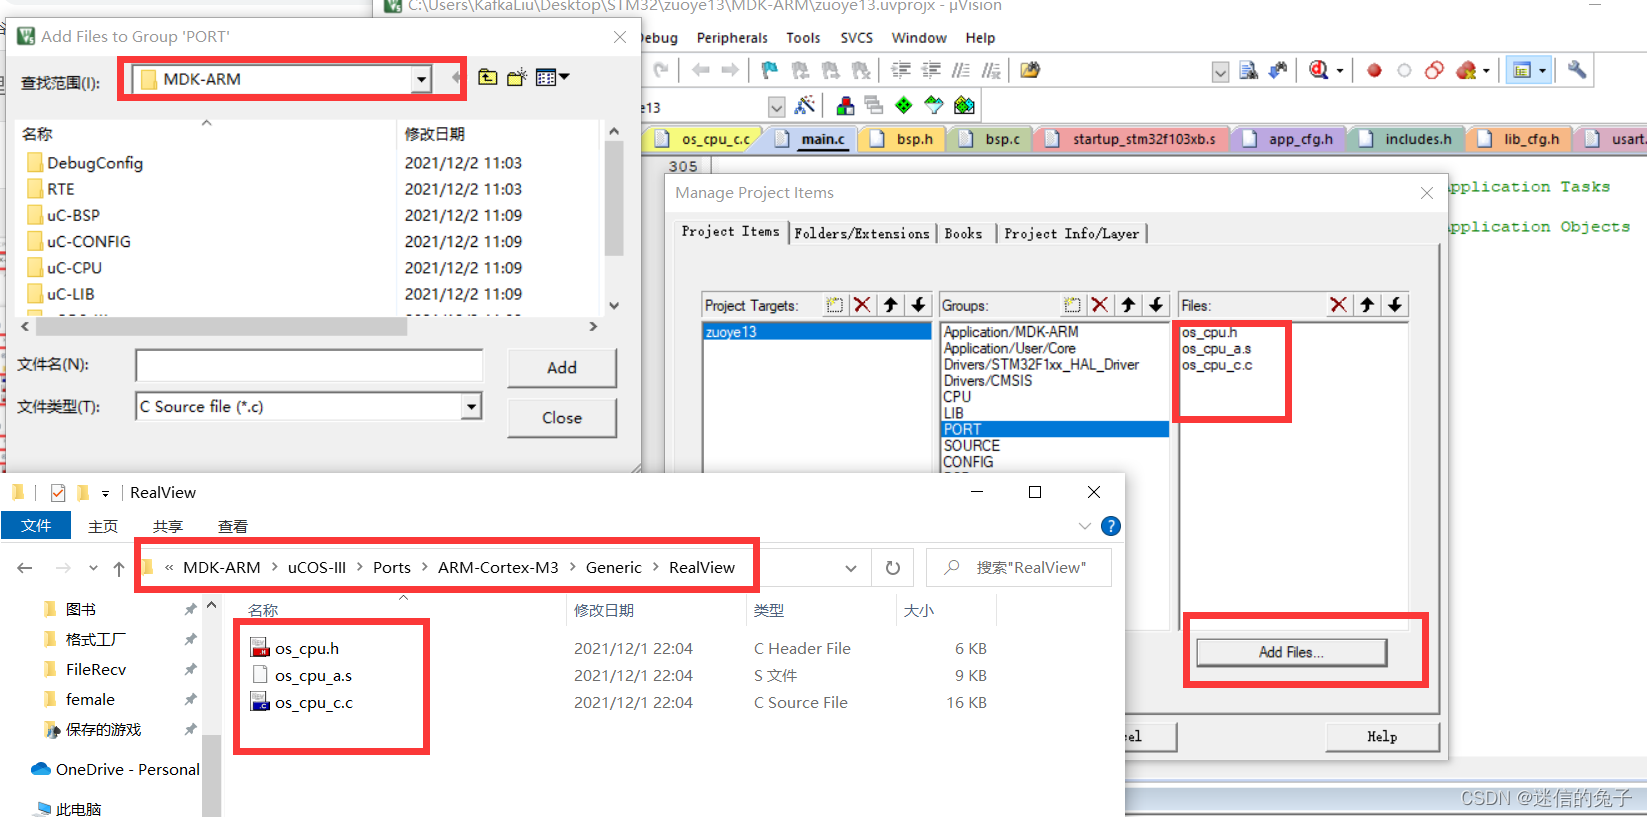Click the up-one-level folder icon in Add Files dialog
The width and height of the screenshot is (1647, 817).
[487, 77]
